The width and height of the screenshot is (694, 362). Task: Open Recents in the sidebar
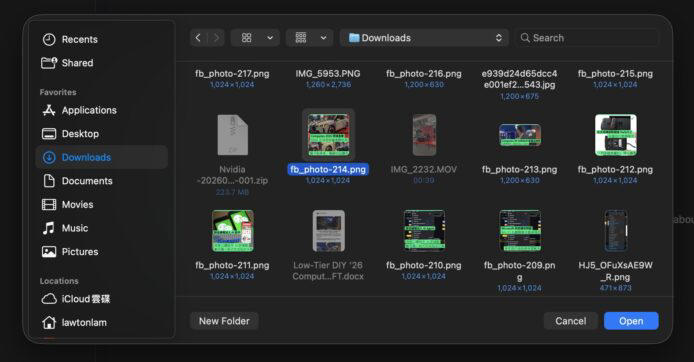pyautogui.click(x=101, y=39)
